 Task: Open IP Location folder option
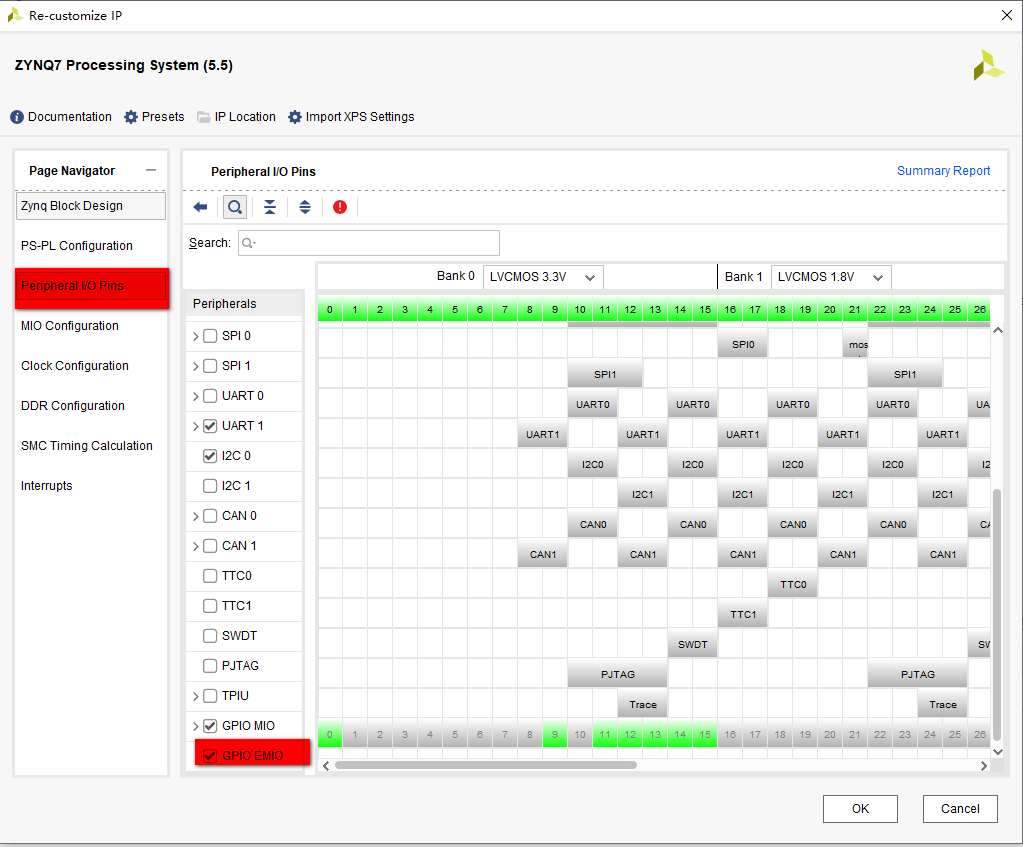click(236, 117)
